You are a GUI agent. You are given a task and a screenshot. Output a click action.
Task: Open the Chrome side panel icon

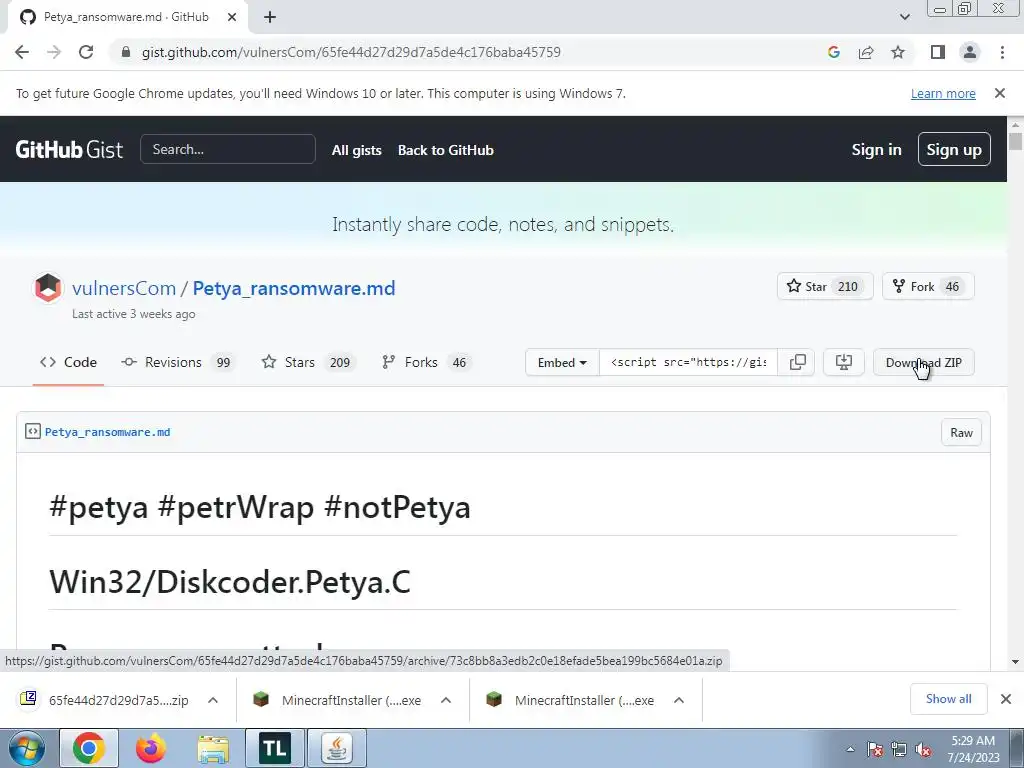tap(938, 52)
